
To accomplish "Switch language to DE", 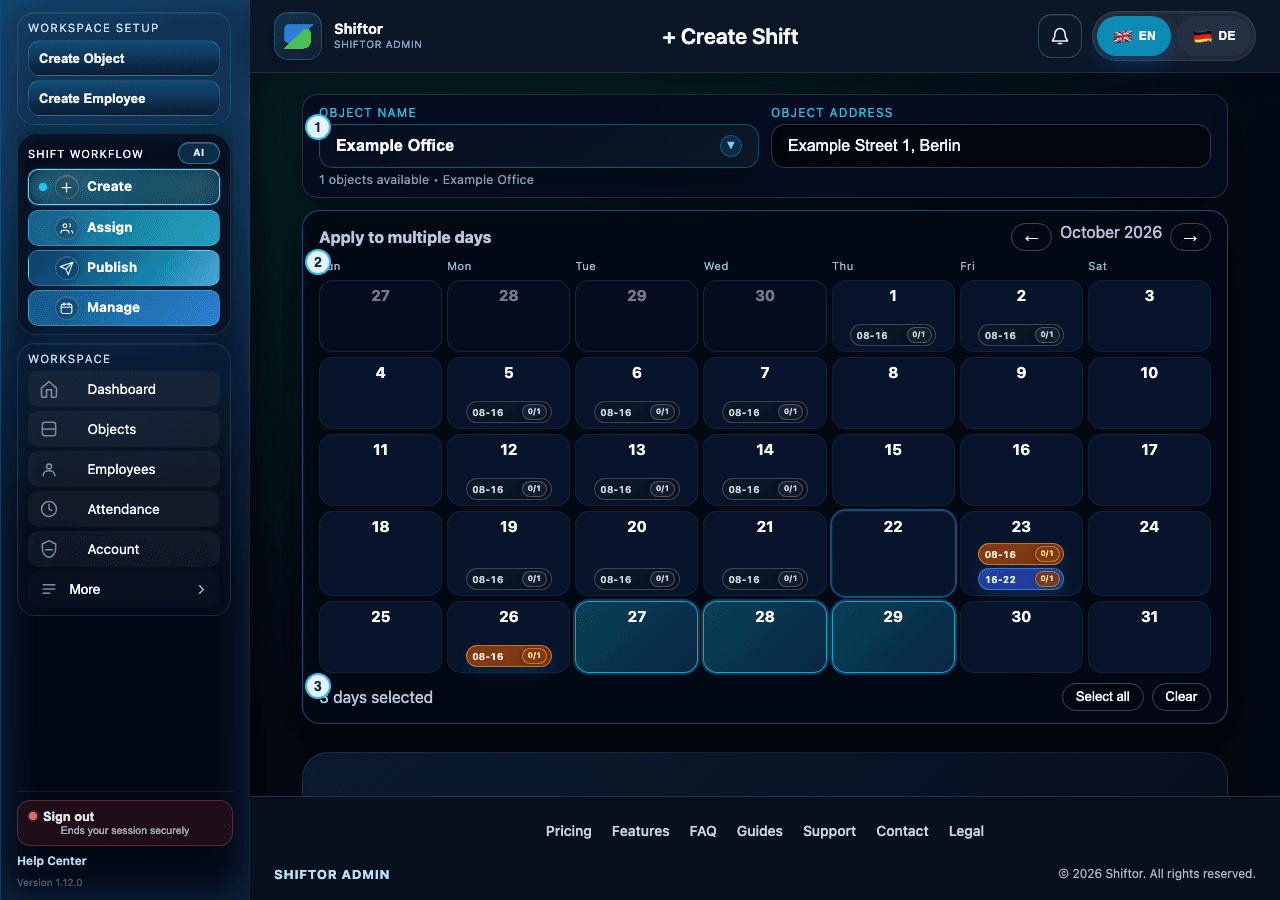I will click(x=1214, y=36).
